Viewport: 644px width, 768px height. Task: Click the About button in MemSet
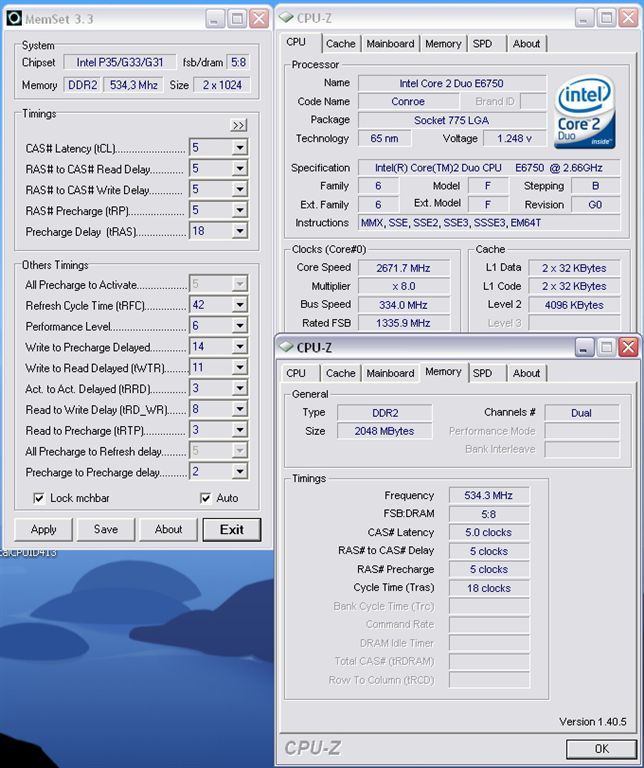(168, 529)
